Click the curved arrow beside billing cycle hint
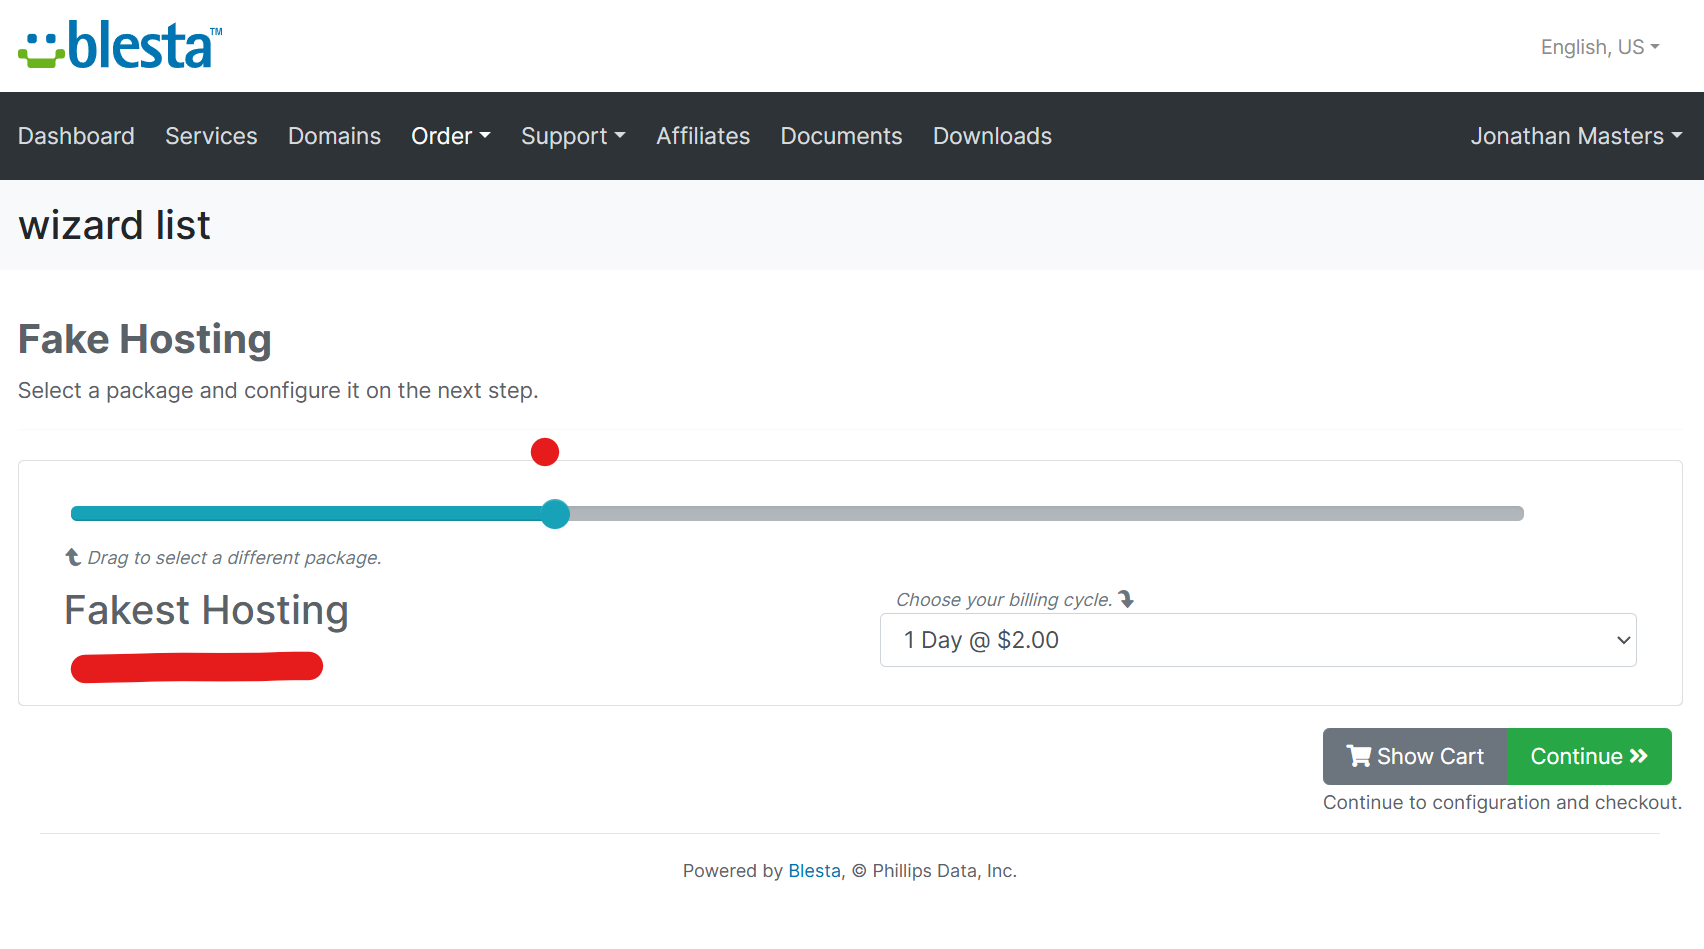 (1127, 599)
